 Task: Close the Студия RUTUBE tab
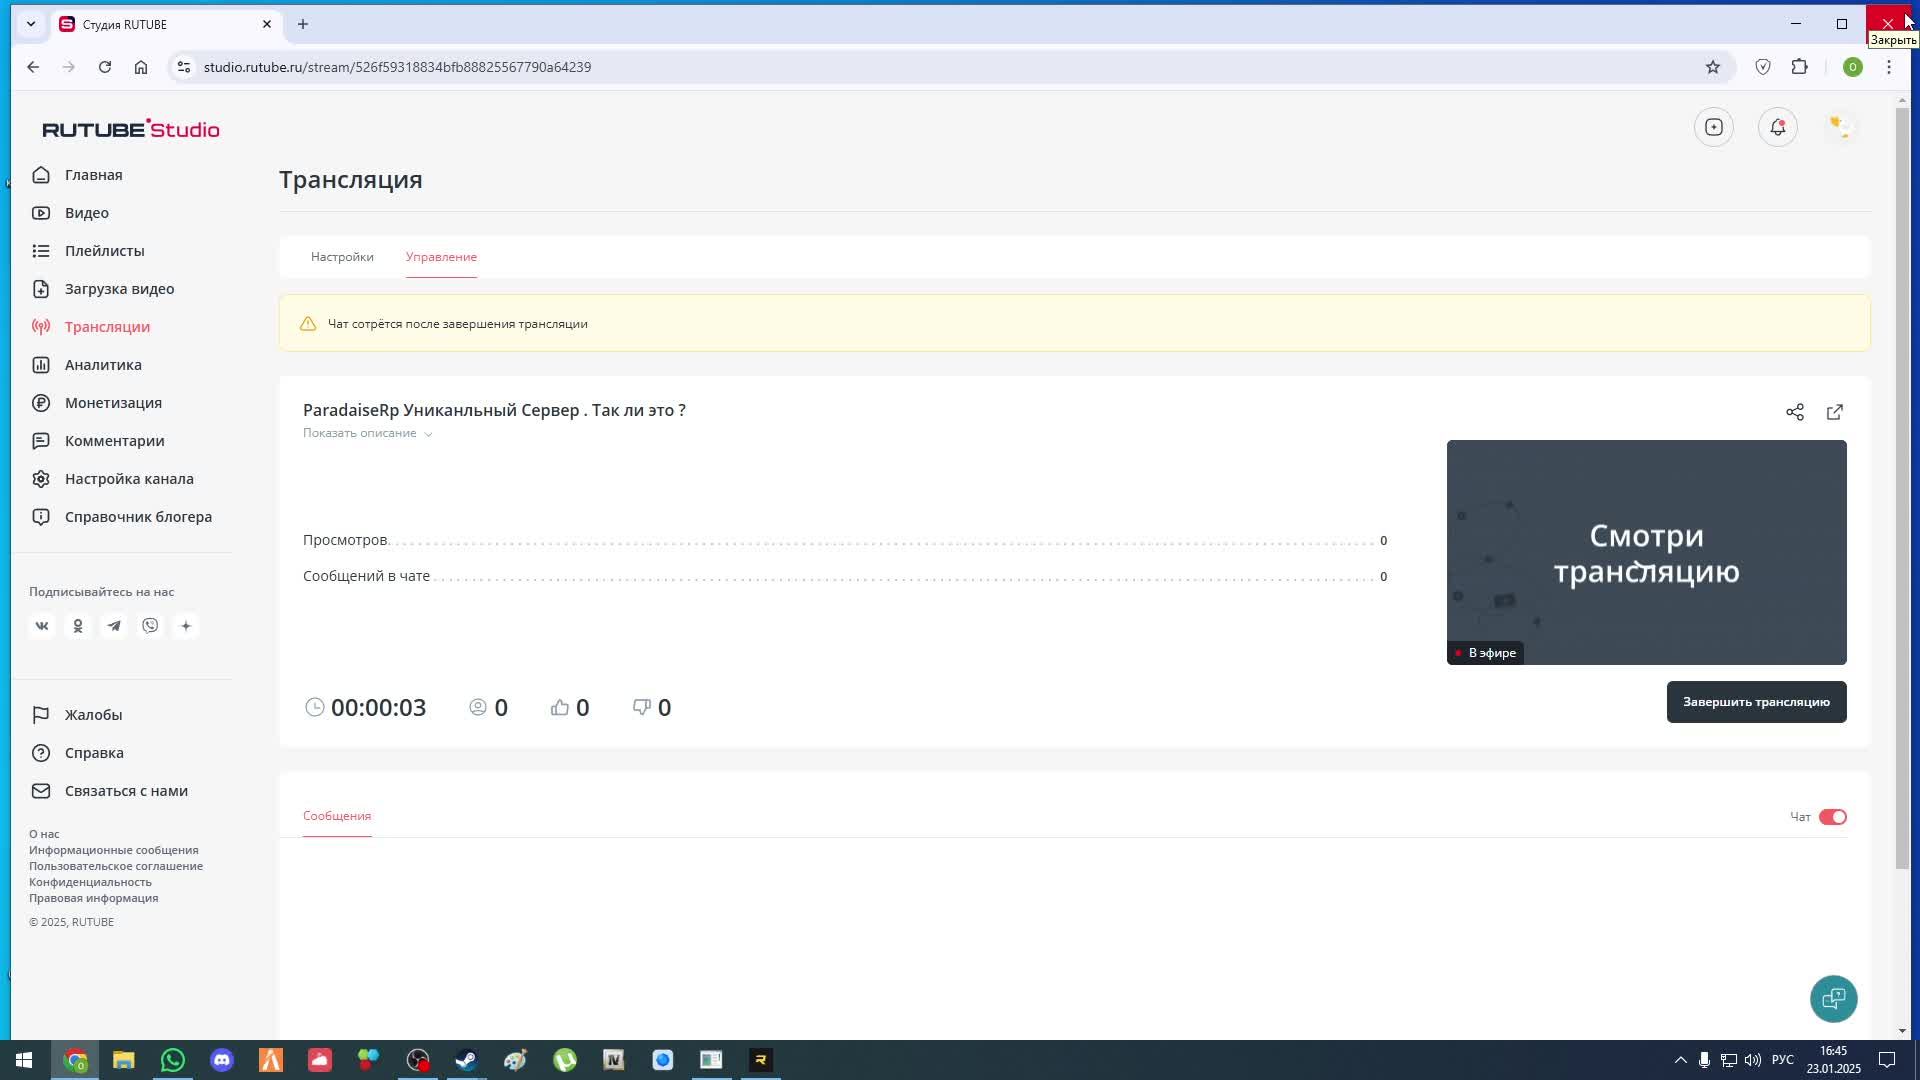(267, 24)
